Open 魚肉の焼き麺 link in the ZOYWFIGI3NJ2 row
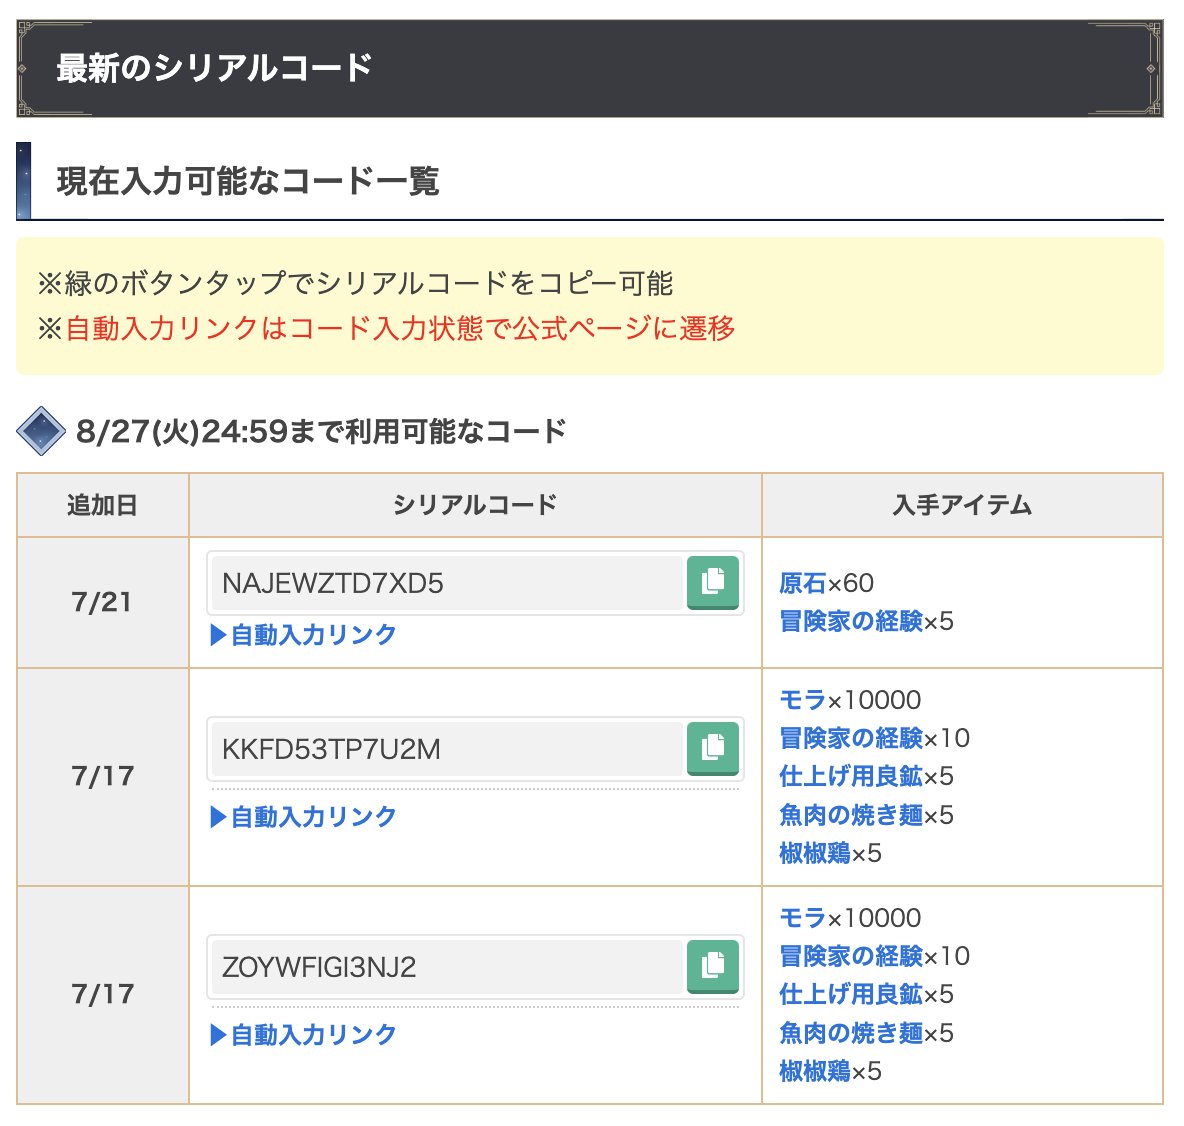The height and width of the screenshot is (1126, 1184). (x=851, y=1032)
